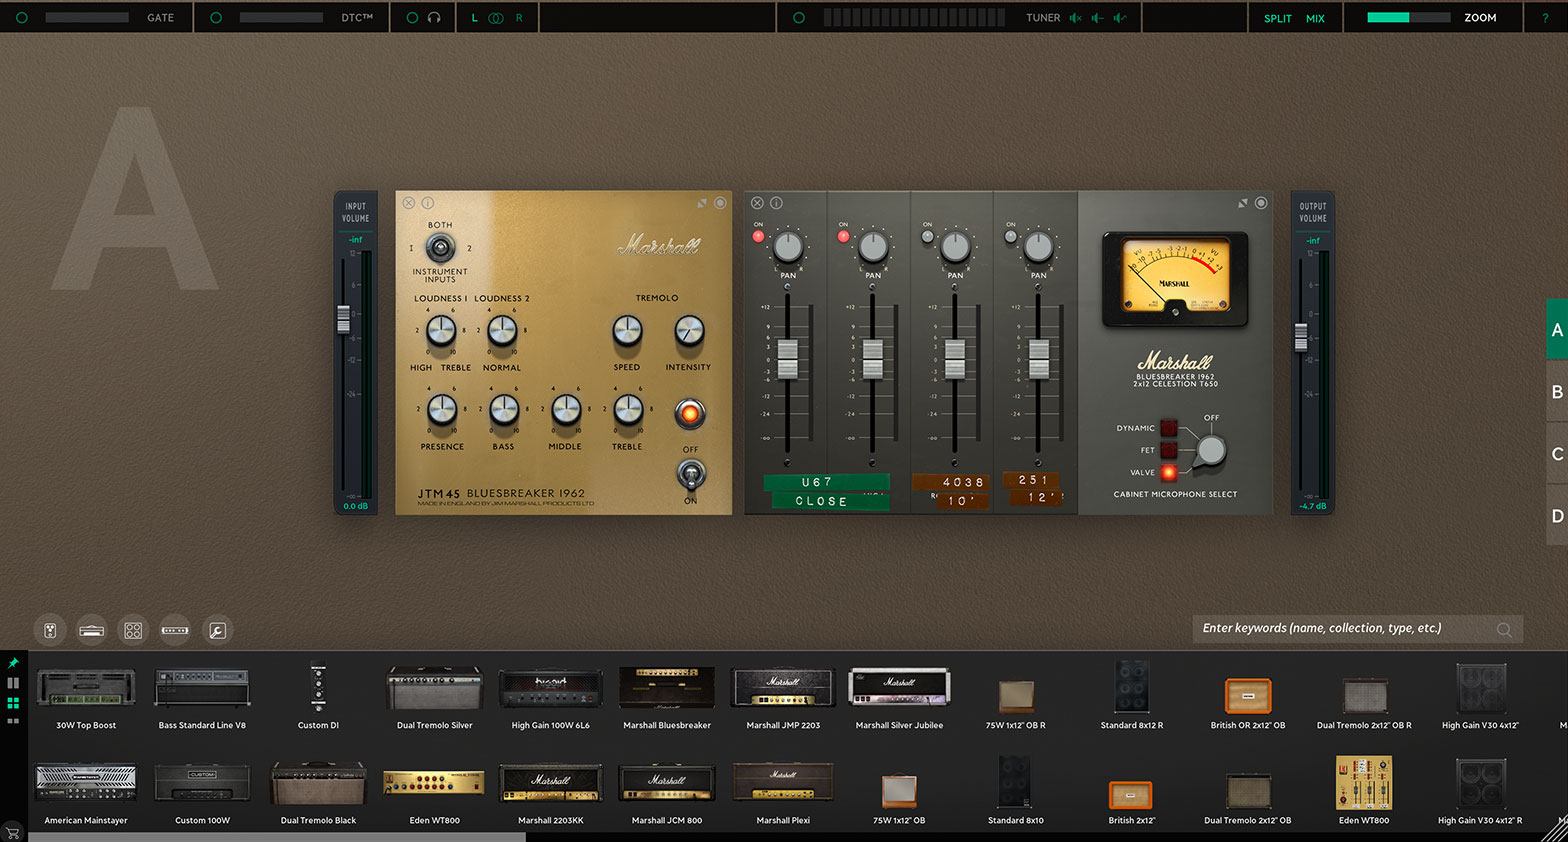Click the MIX button
This screenshot has height=842, width=1568.
coord(1315,18)
